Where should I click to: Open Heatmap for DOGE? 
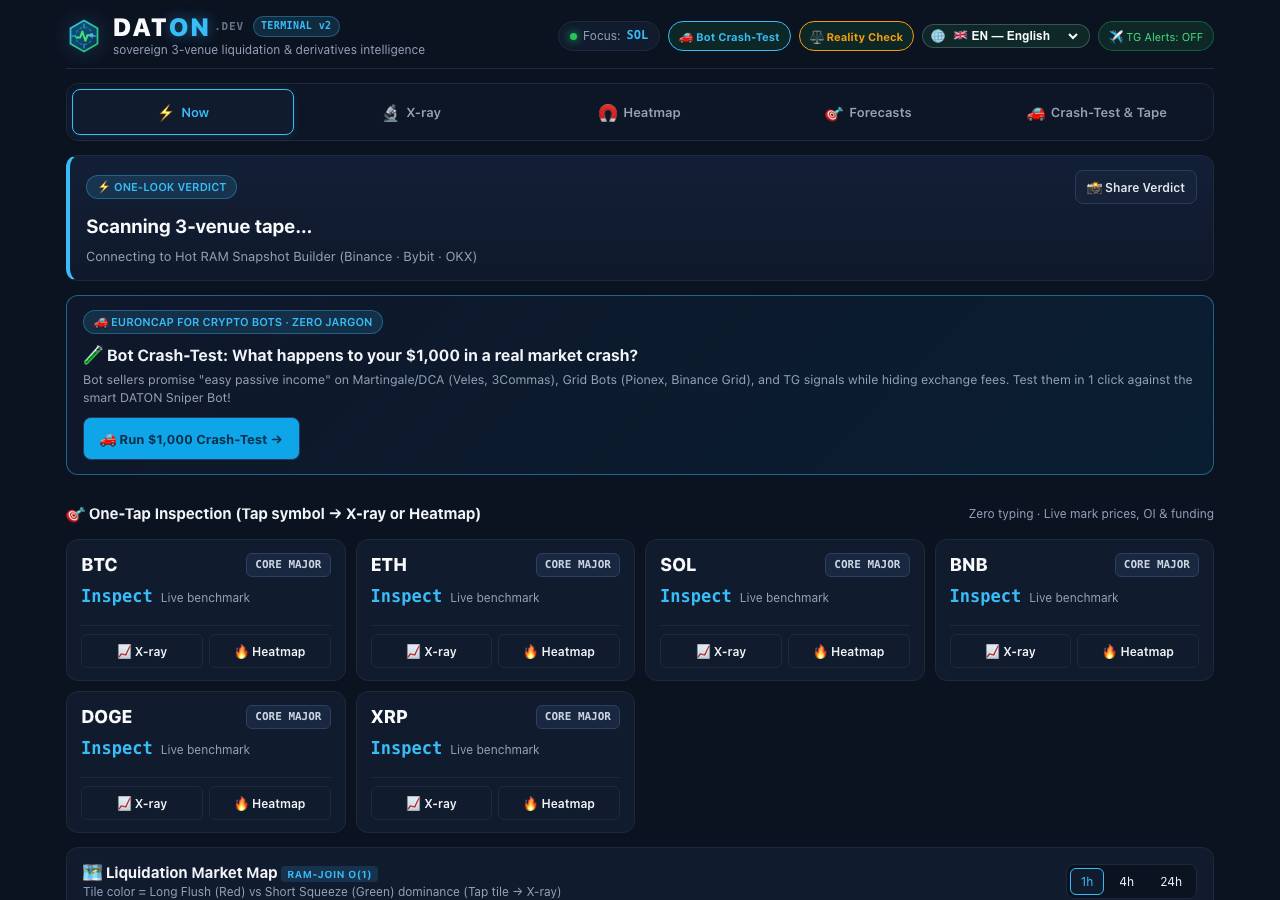tap(270, 803)
